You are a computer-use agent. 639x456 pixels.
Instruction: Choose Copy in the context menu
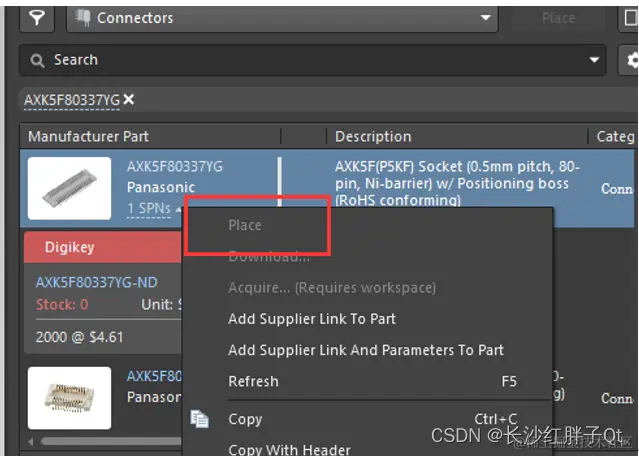[245, 419]
